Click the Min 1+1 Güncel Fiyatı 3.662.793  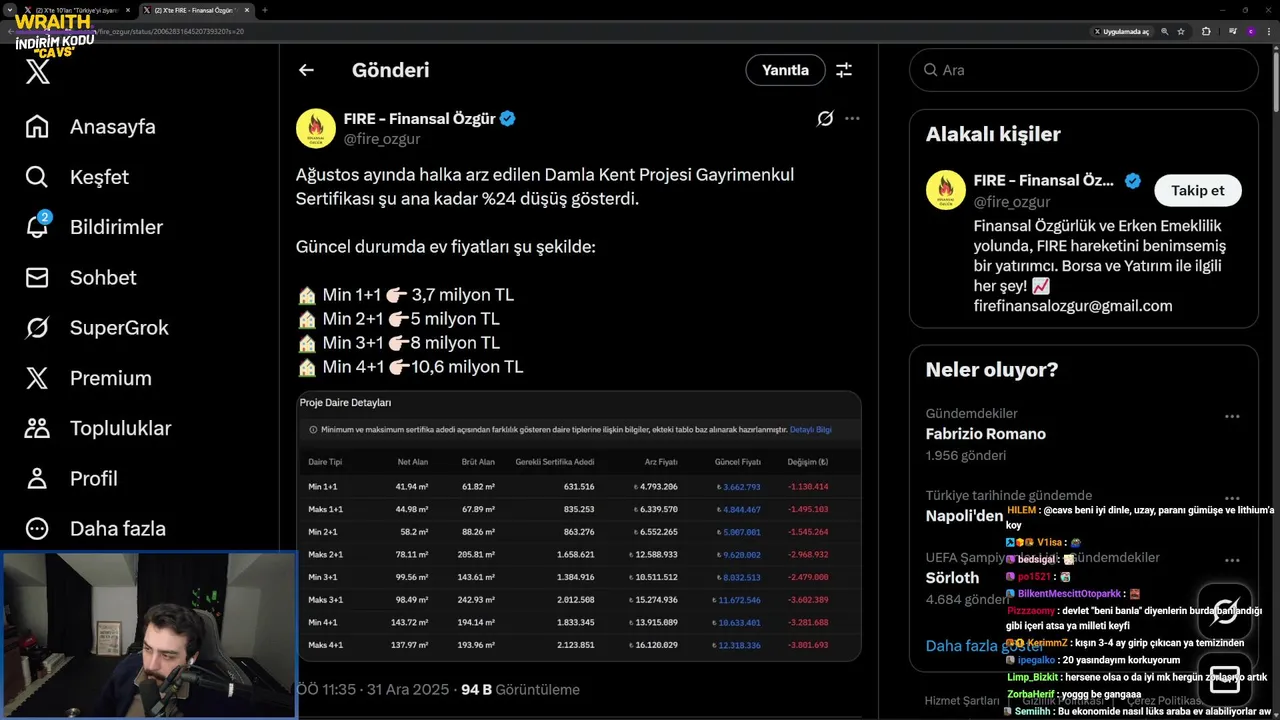(x=739, y=487)
